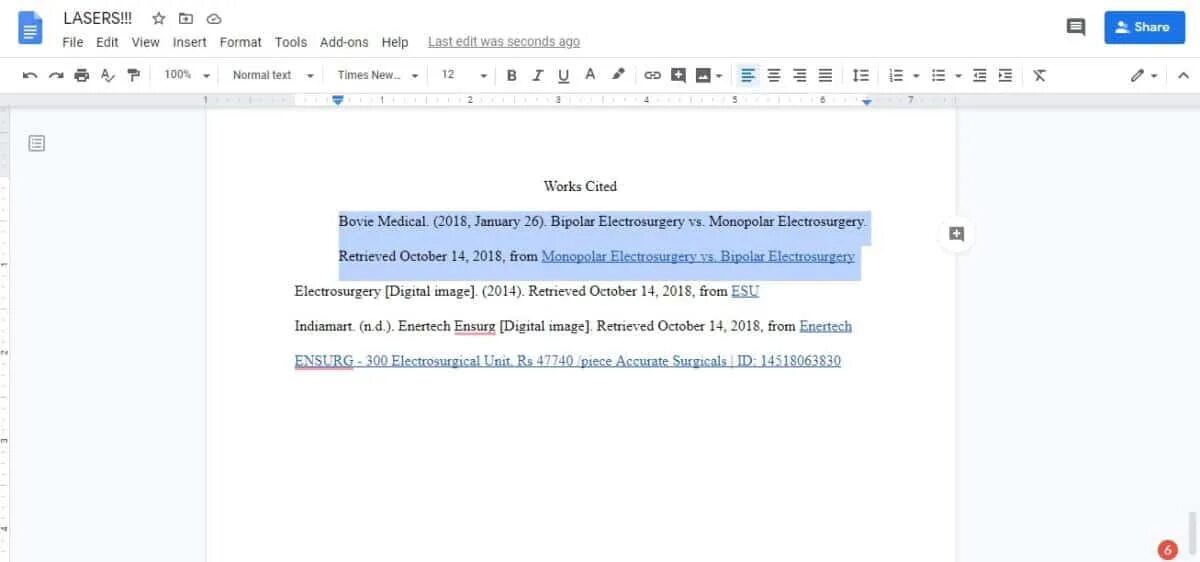Follow the Monopolar Electrosurgery vs. Bipolar link
Screen dimensions: 1200x562
pyautogui.click(x=698, y=256)
